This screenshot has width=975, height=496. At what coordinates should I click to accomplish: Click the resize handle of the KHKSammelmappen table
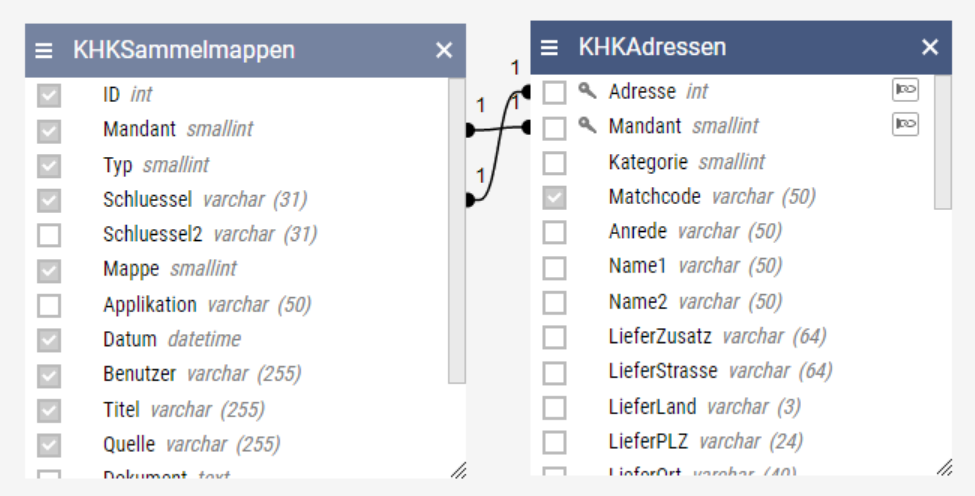[x=457, y=469]
